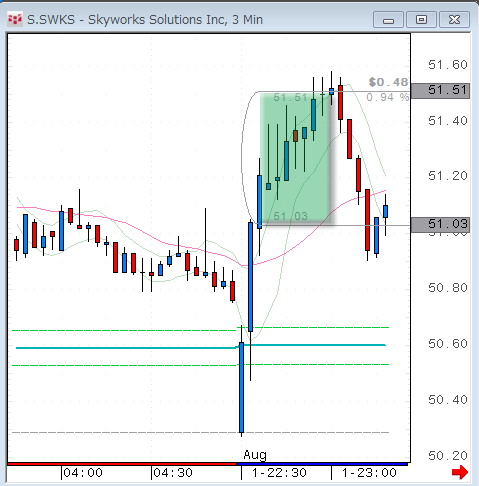Click the teal horizontal pivot line
Screen dimensions: 479x486
[201, 346]
